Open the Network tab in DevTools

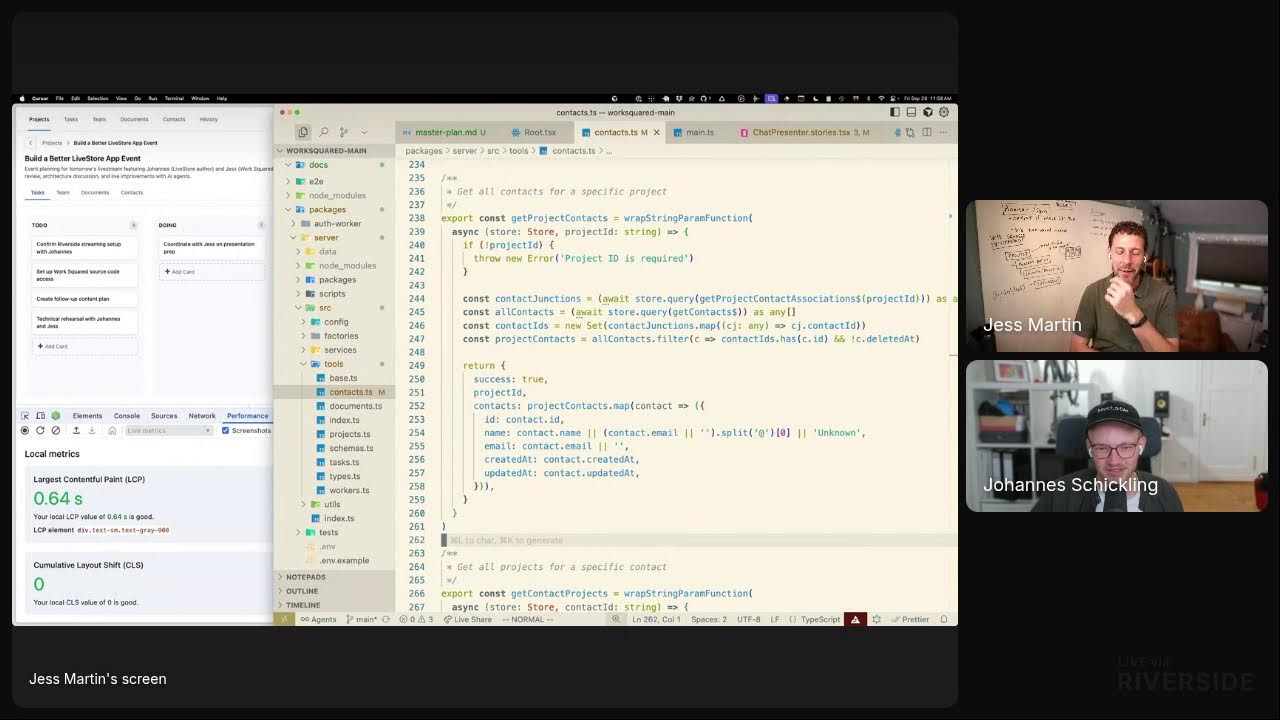202,416
